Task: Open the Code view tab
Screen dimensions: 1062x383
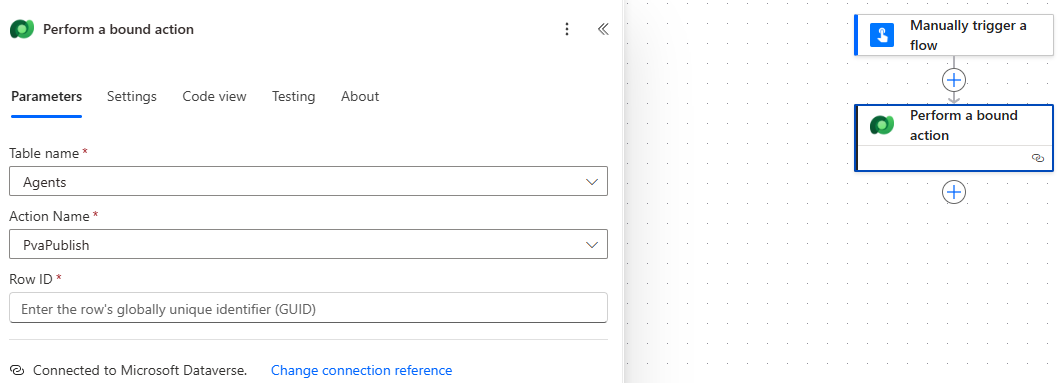Action: coord(214,96)
